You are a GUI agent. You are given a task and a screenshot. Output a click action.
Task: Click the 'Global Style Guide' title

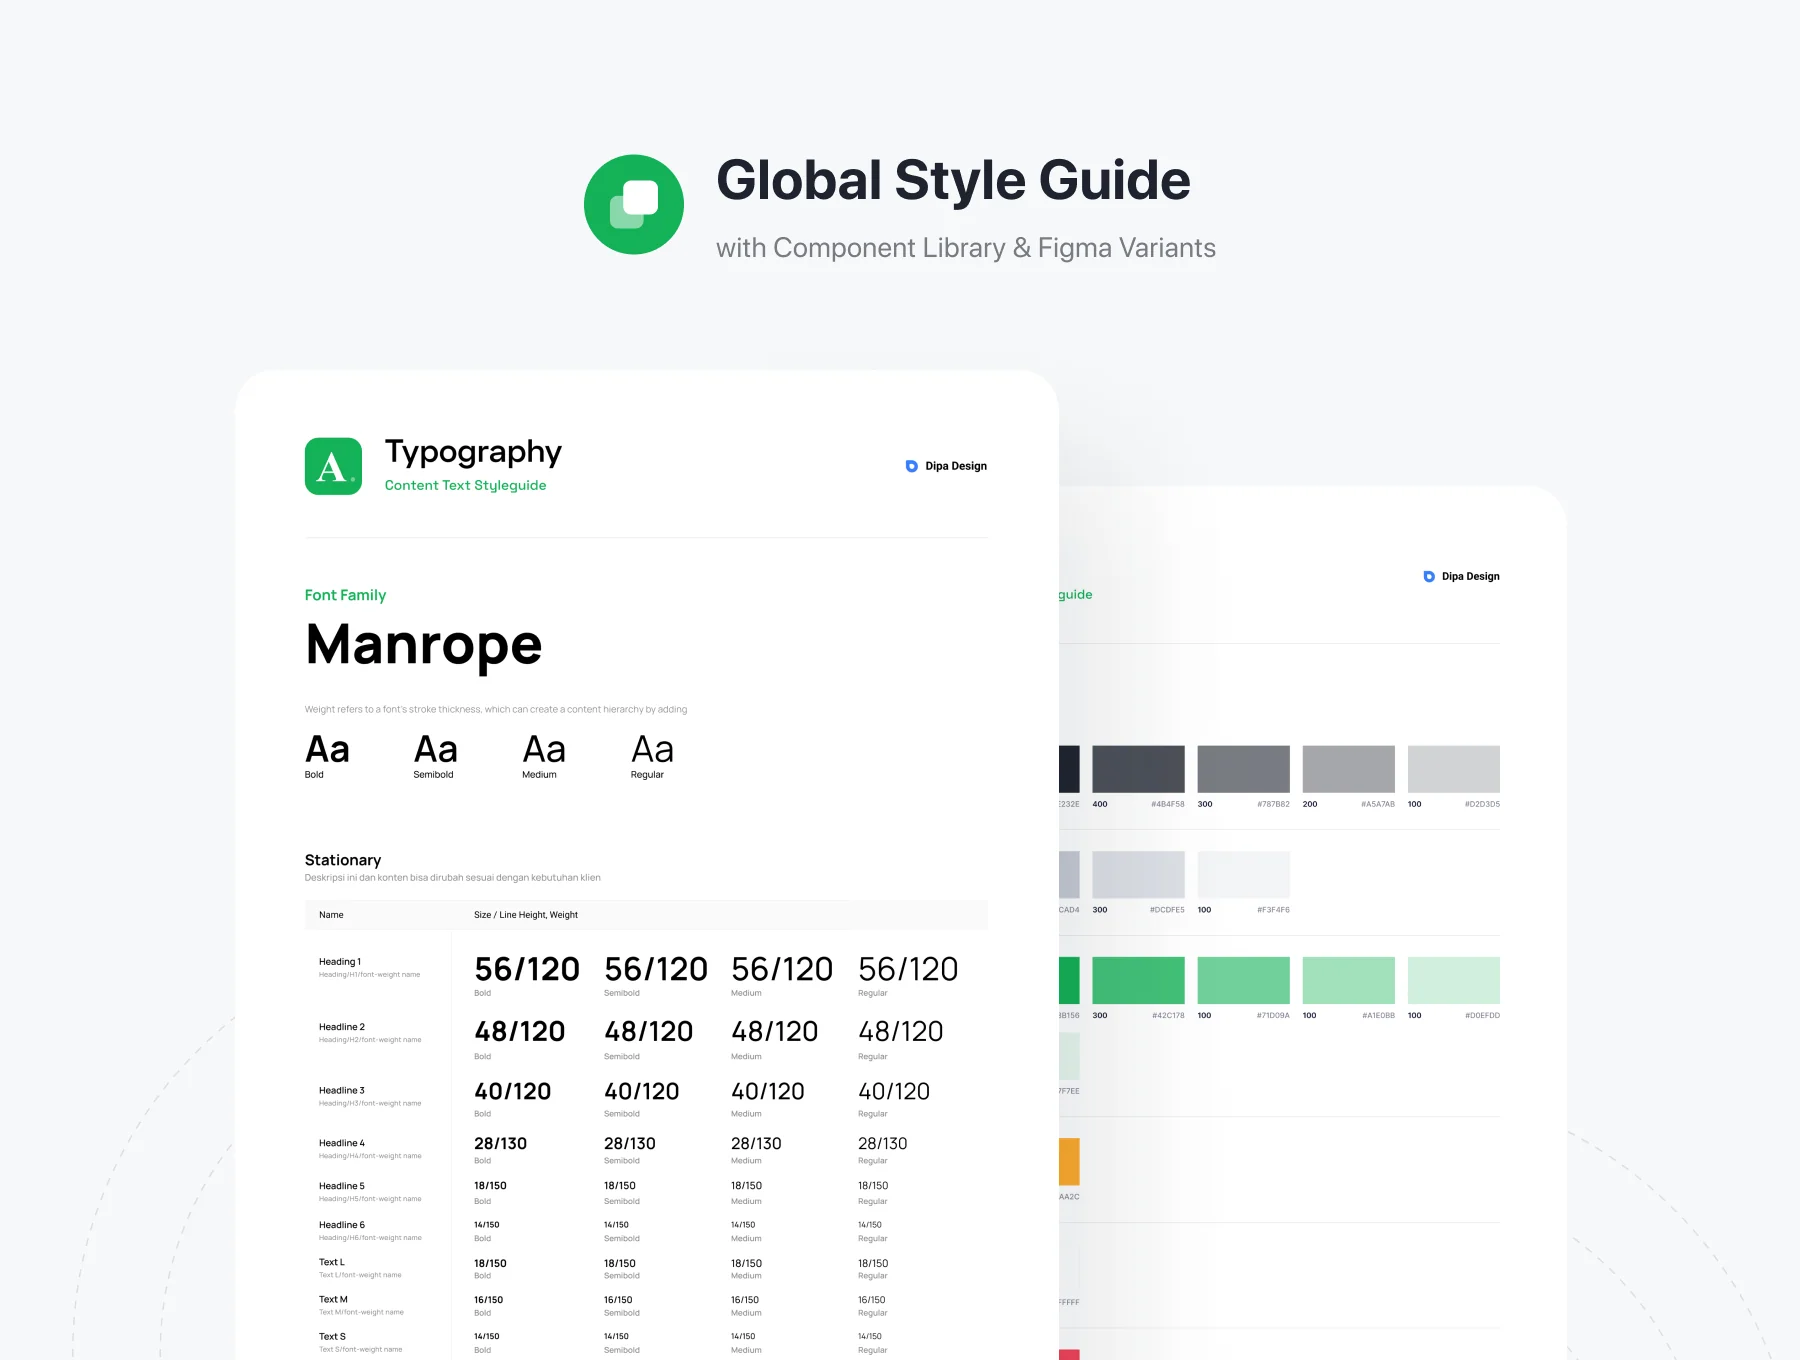pyautogui.click(x=953, y=180)
